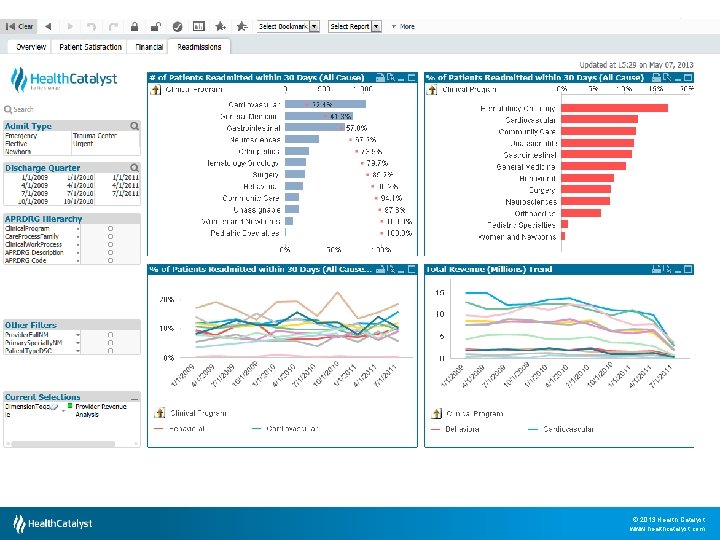The width and height of the screenshot is (720, 540).
Task: Add a bookmark with star-plus icon
Action: [x=220, y=26]
